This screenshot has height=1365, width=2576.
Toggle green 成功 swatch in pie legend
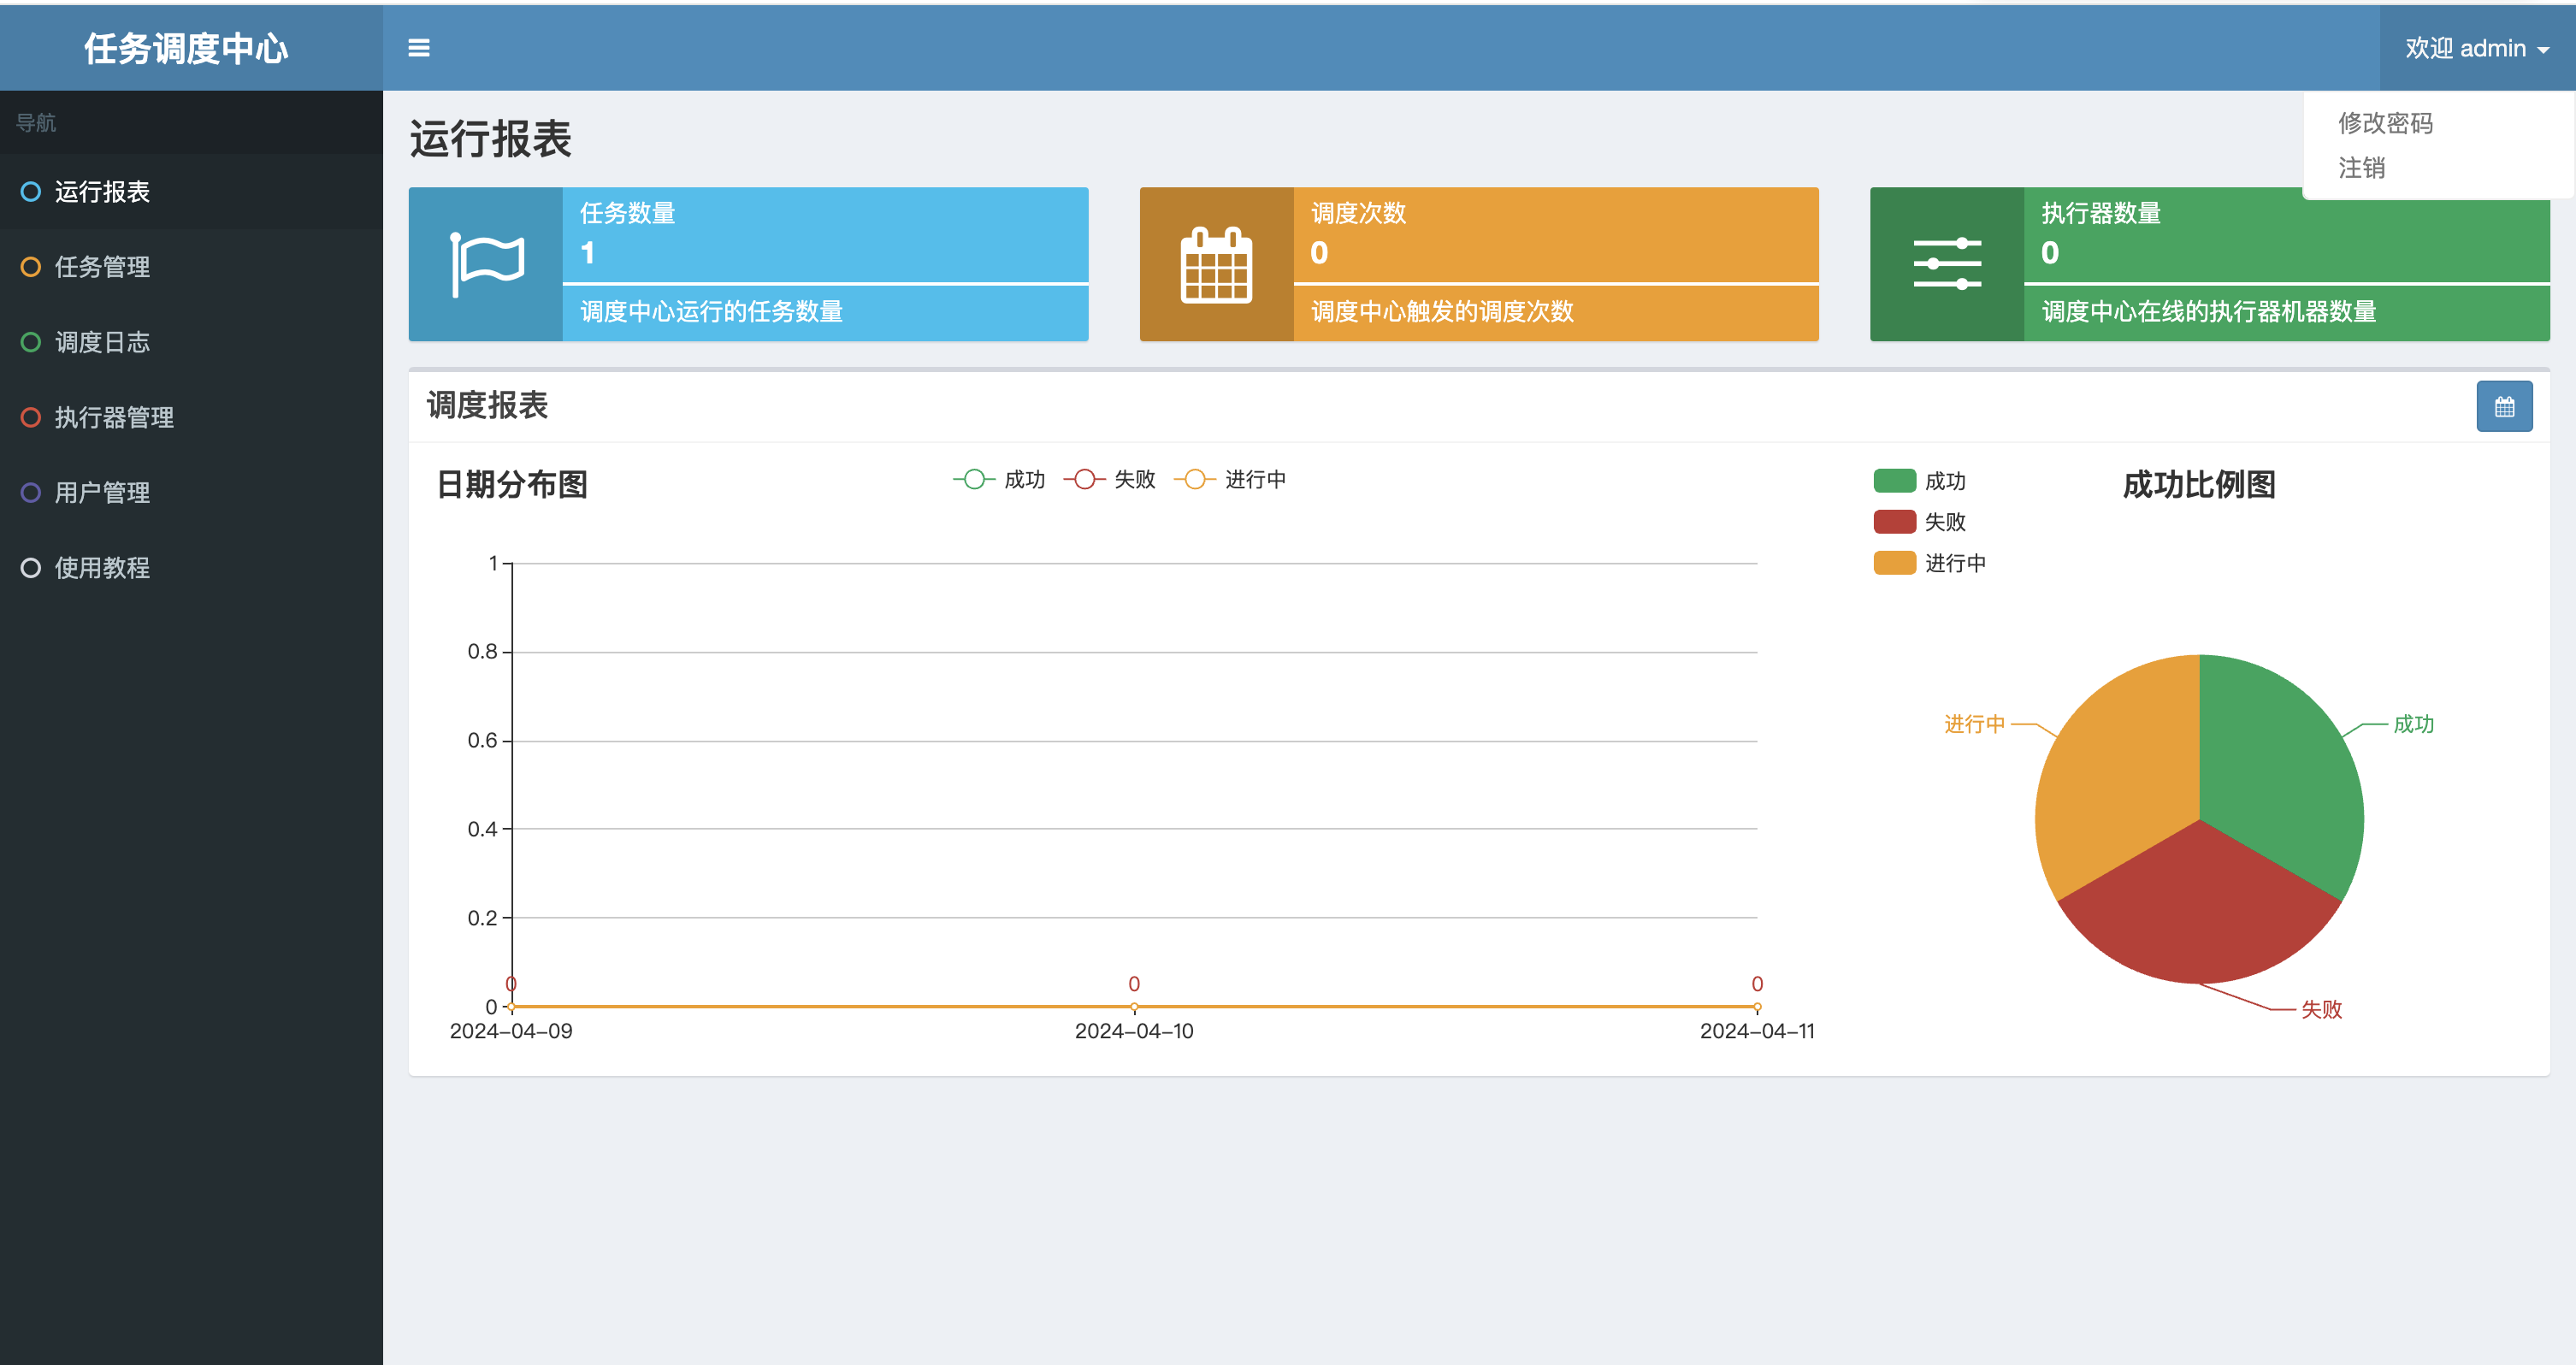point(1894,481)
